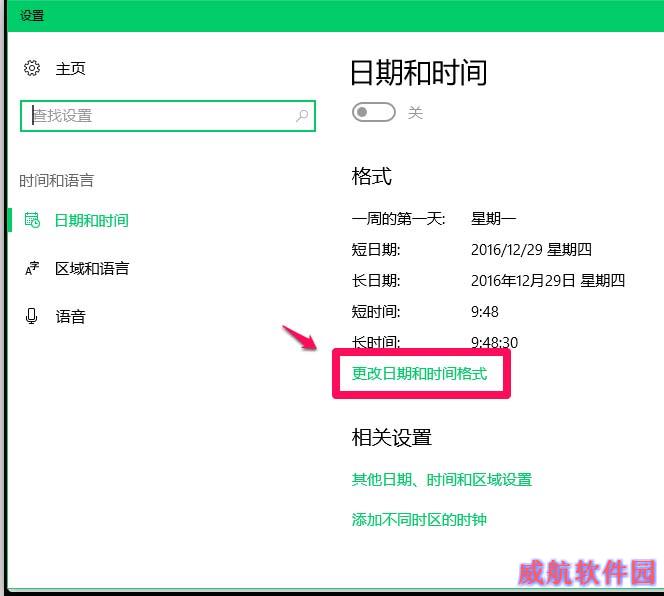
Task: Open 其他日期、时间和区域设置 link
Action: [442, 480]
